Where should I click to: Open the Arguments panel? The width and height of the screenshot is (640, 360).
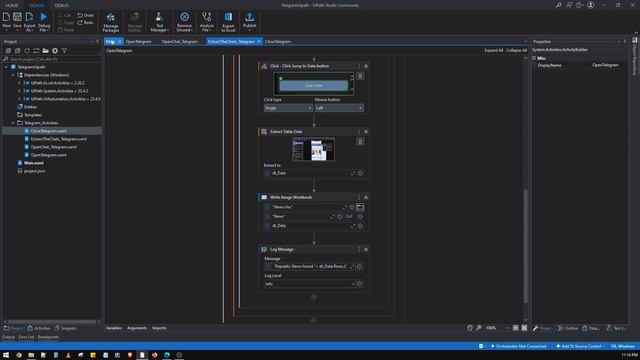tap(137, 328)
